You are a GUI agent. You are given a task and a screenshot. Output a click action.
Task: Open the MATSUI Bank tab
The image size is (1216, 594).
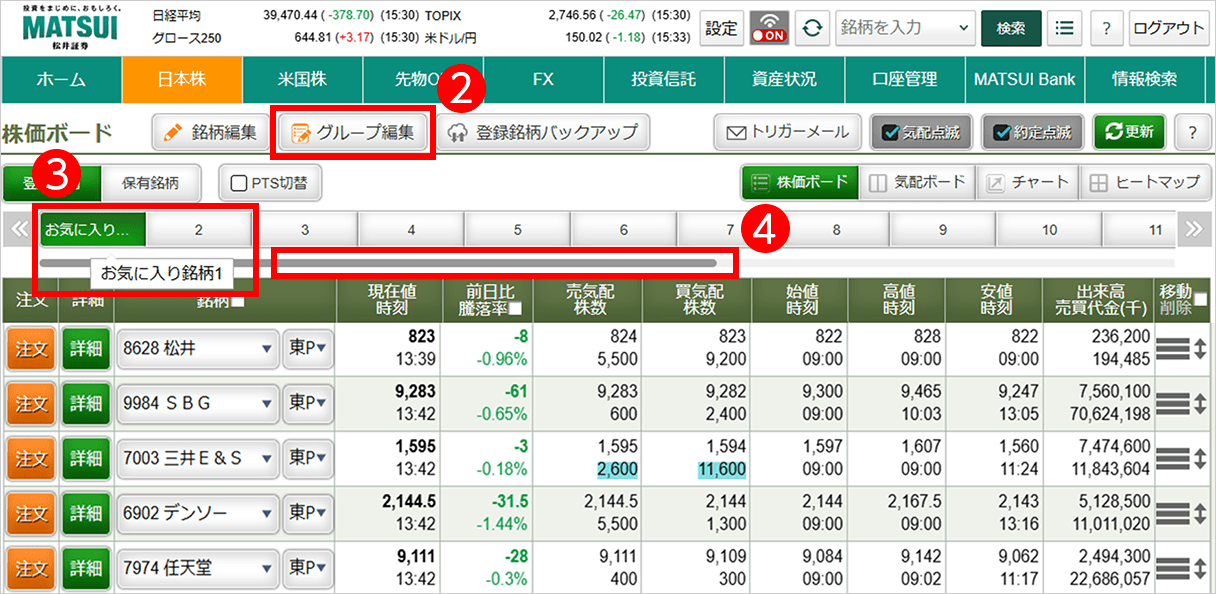point(1025,80)
